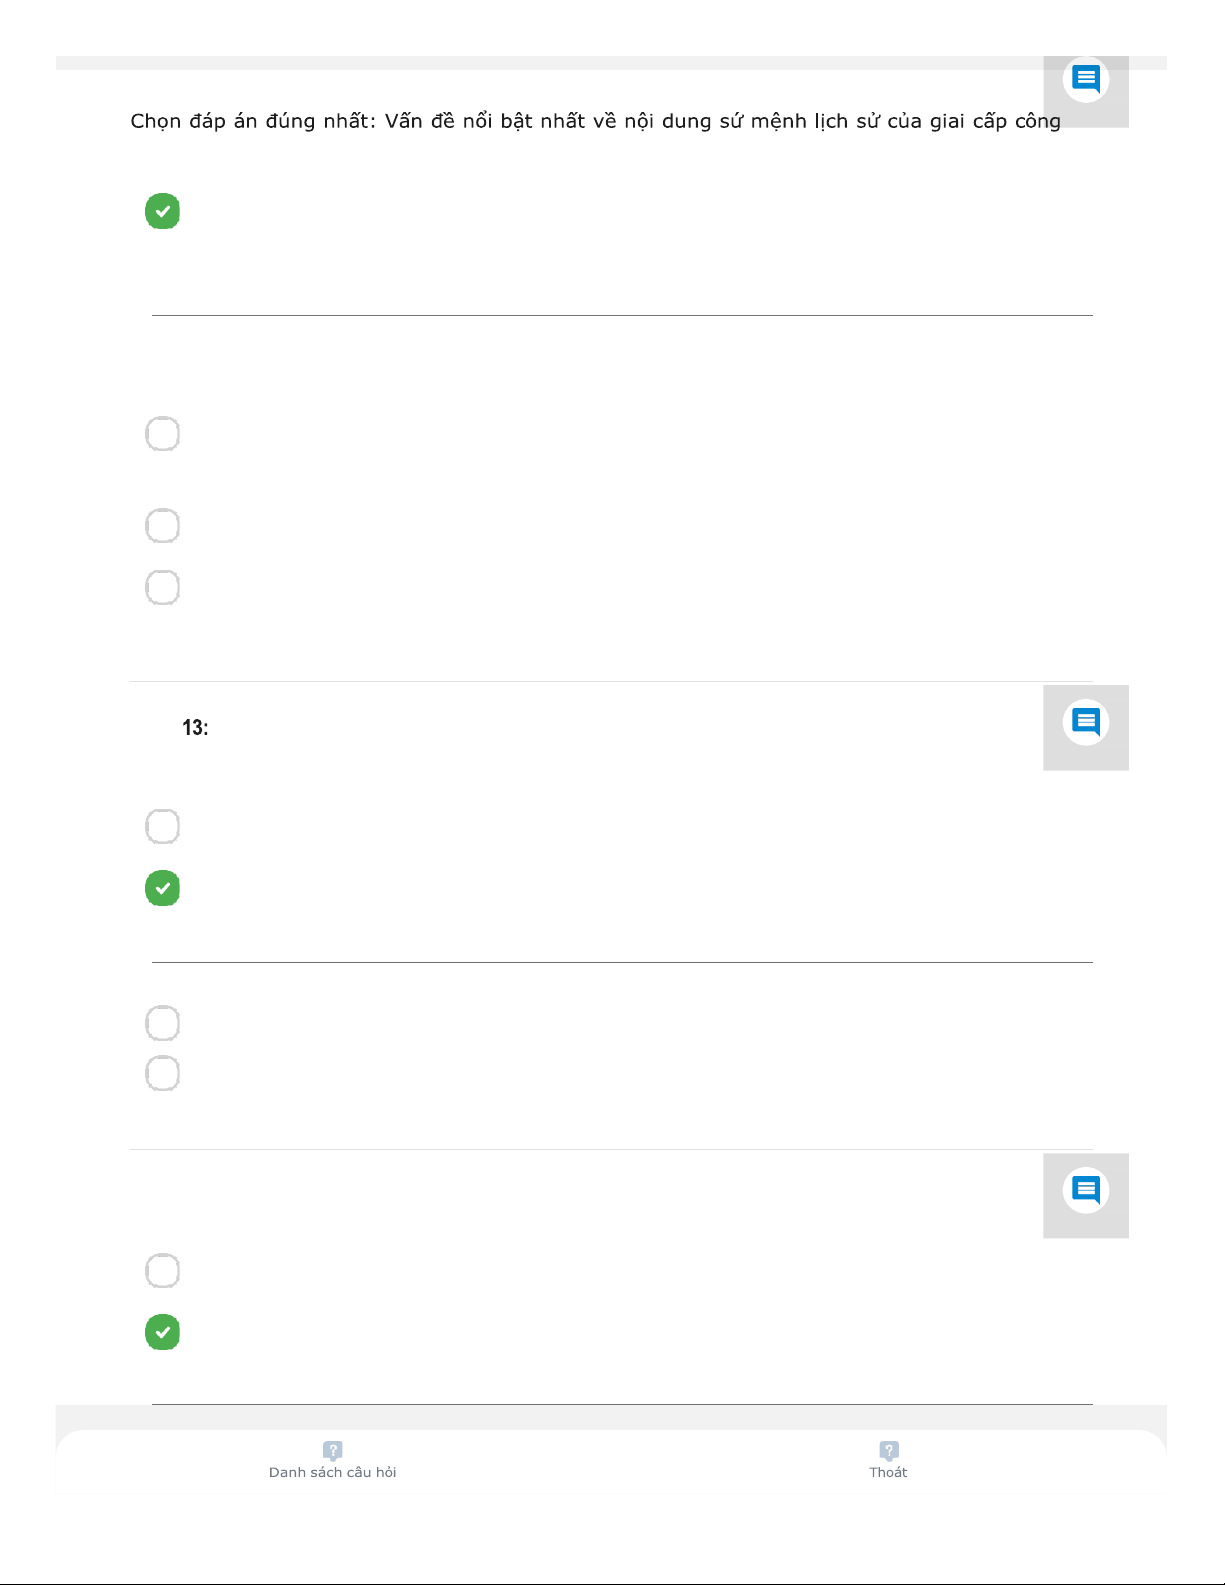This screenshot has width=1225, height=1585.
Task: Click the green checked answer of question 13
Action: [163, 888]
